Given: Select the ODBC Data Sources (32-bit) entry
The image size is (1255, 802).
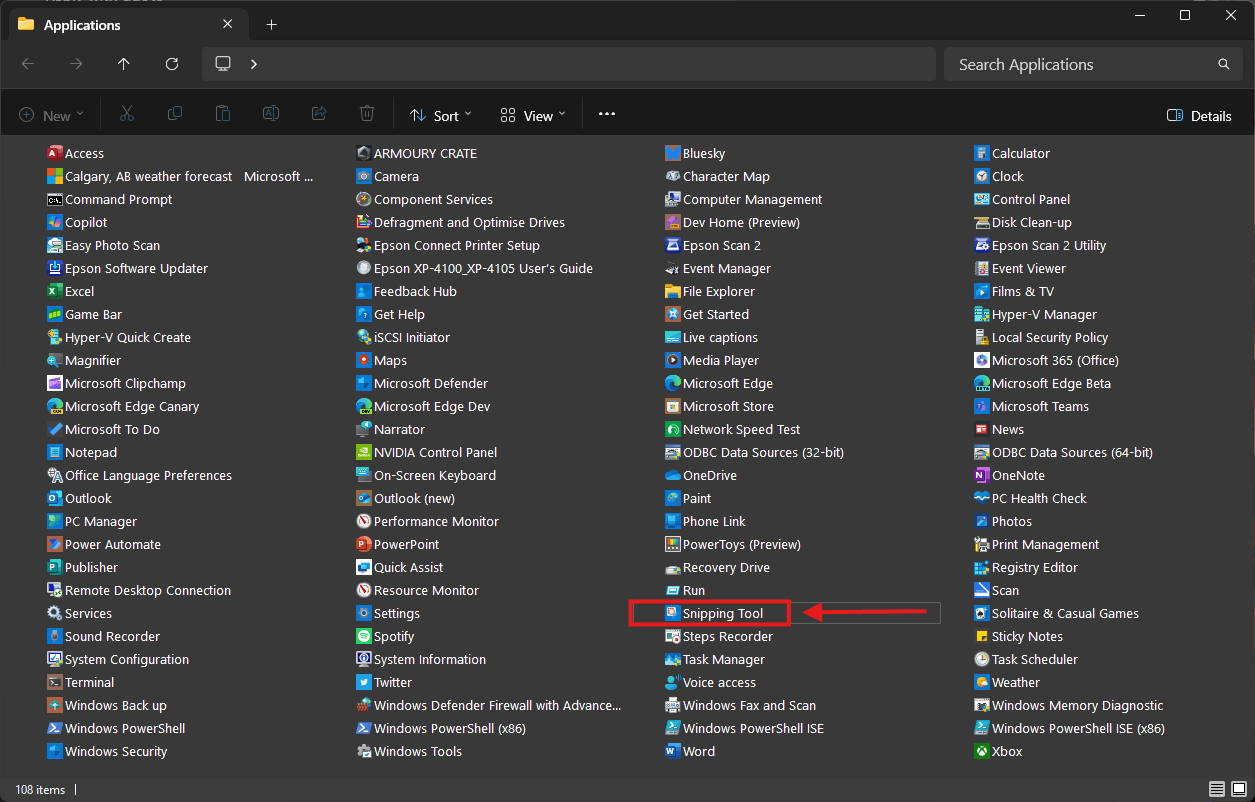Looking at the screenshot, I should pos(755,452).
